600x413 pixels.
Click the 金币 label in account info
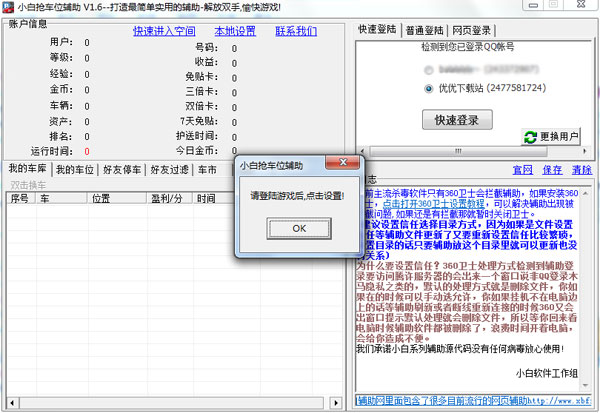point(61,90)
